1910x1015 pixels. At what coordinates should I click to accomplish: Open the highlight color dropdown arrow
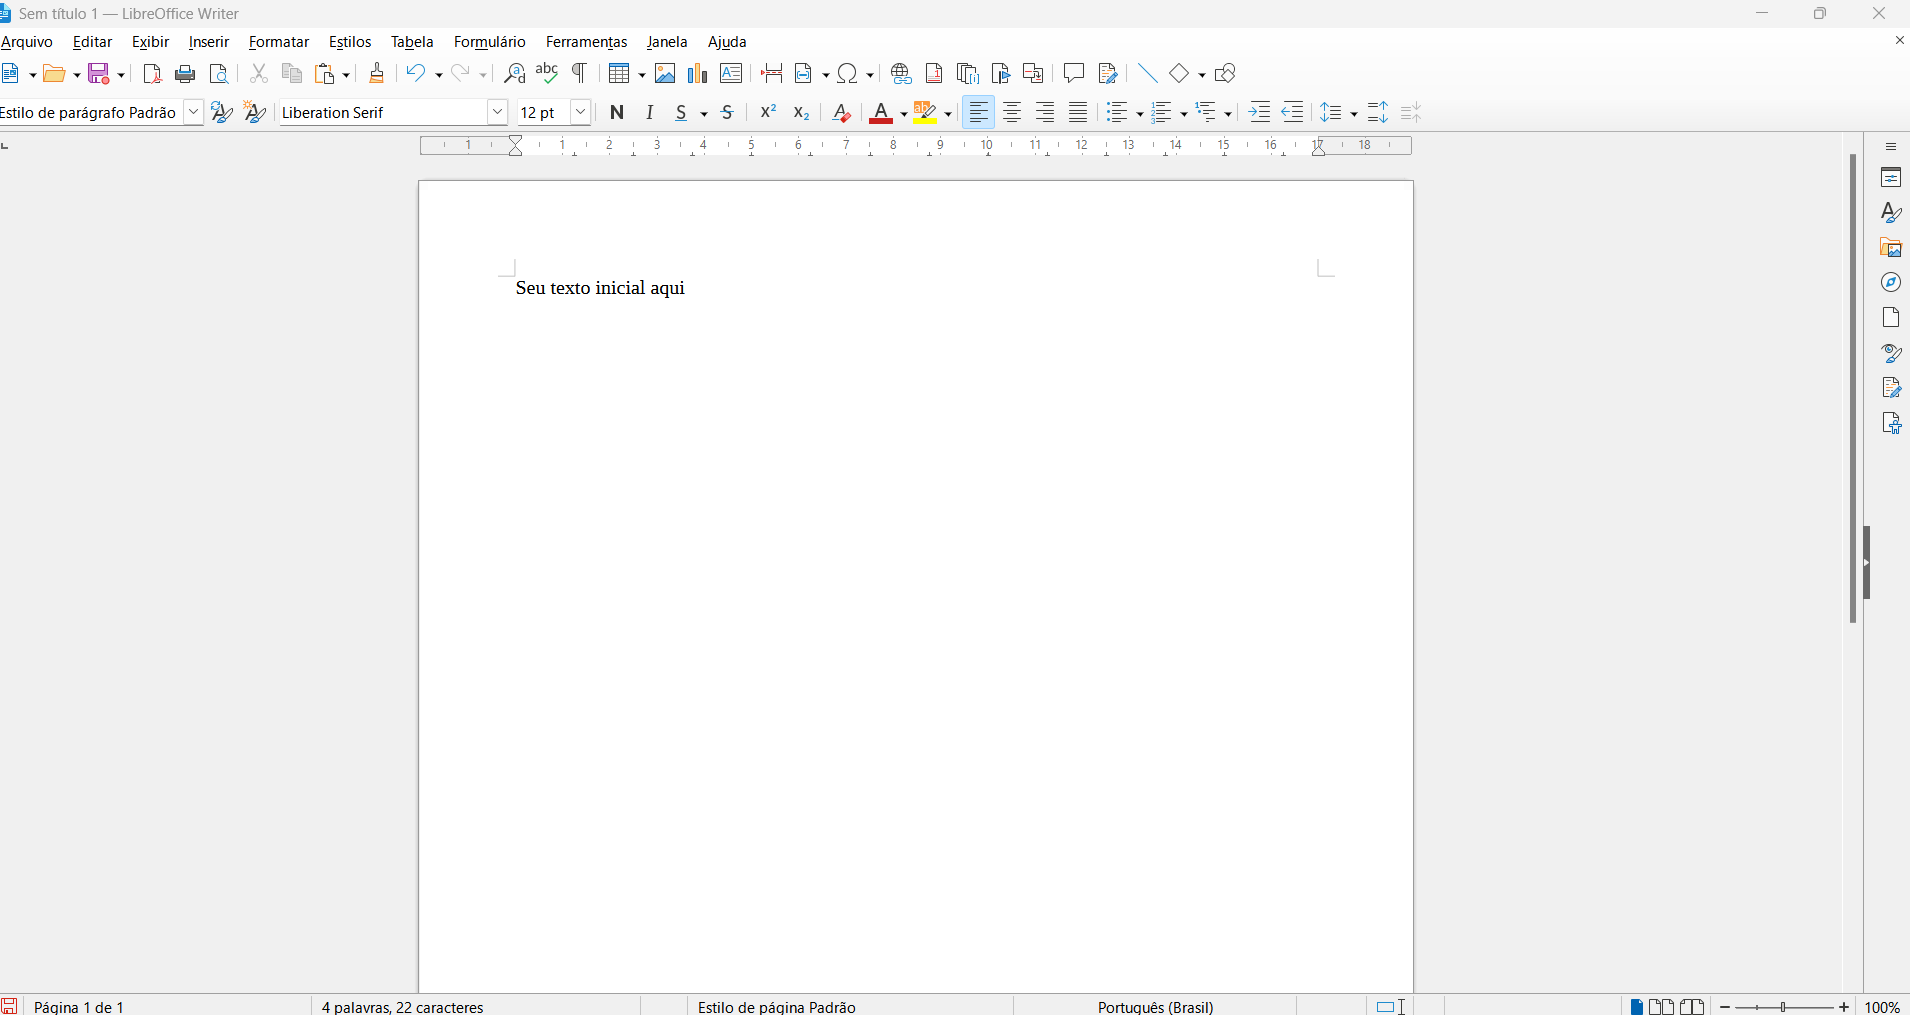click(x=948, y=114)
